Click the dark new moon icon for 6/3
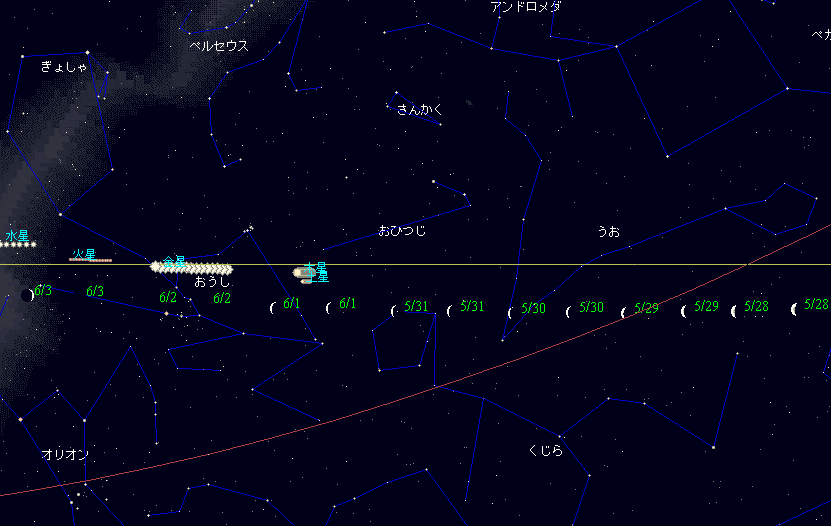Image resolution: width=831 pixels, height=526 pixels. [x=27, y=295]
